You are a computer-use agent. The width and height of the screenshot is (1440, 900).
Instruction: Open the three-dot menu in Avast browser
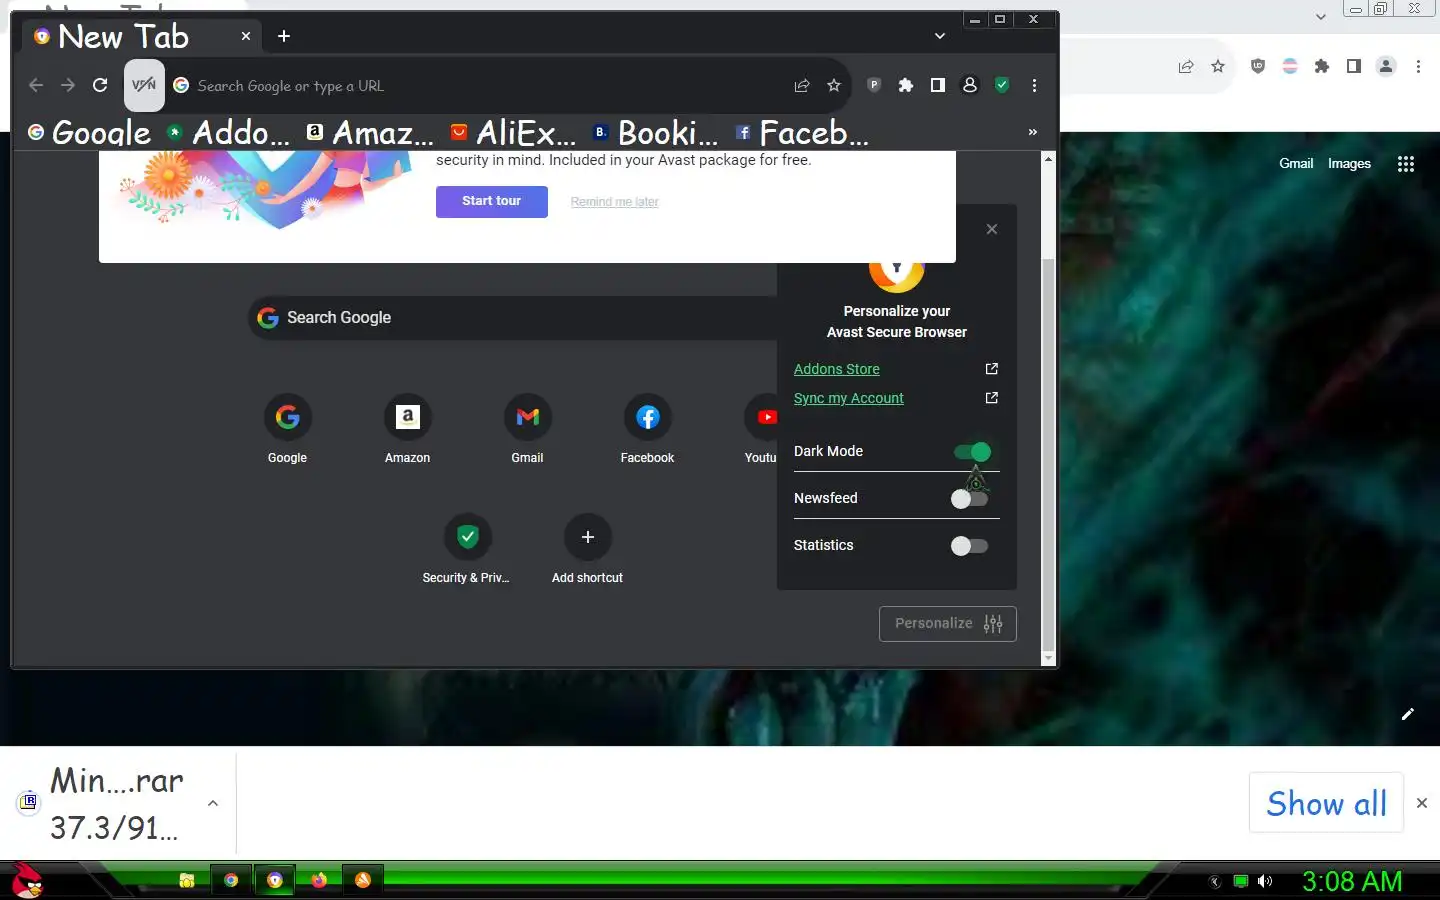[x=1034, y=86]
